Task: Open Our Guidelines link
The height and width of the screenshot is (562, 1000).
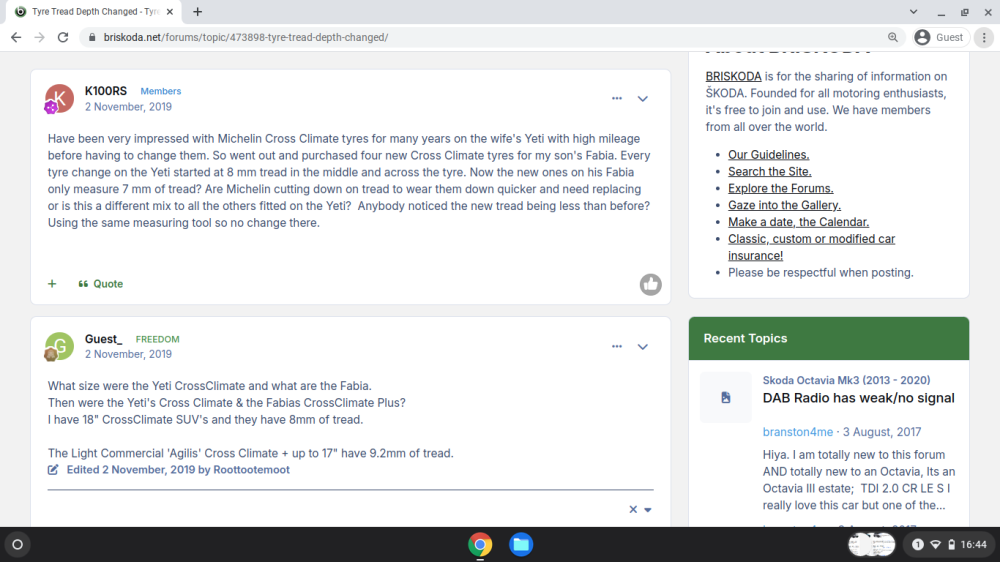Action: coord(768,154)
